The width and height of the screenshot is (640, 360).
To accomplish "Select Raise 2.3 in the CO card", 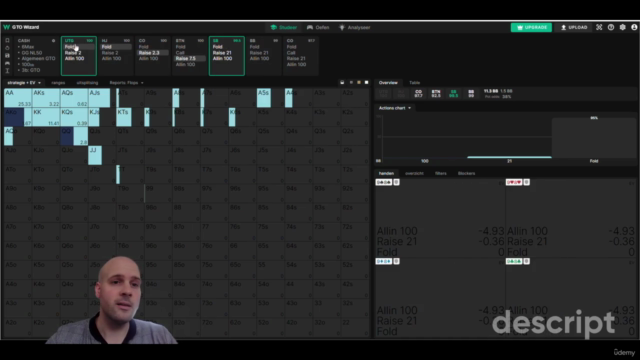I will click(153, 53).
